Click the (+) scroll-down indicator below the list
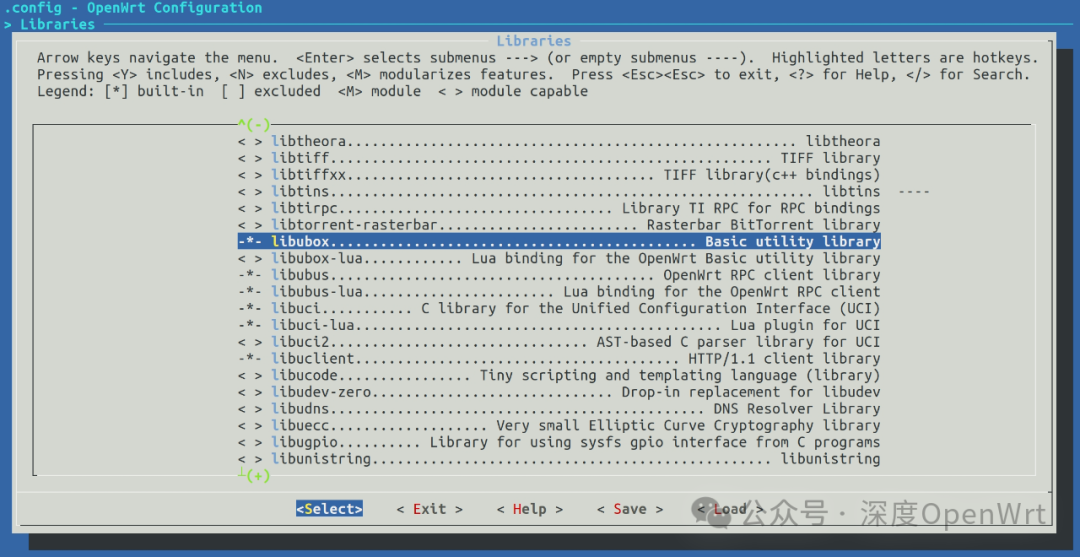The image size is (1080, 557). pos(254,475)
